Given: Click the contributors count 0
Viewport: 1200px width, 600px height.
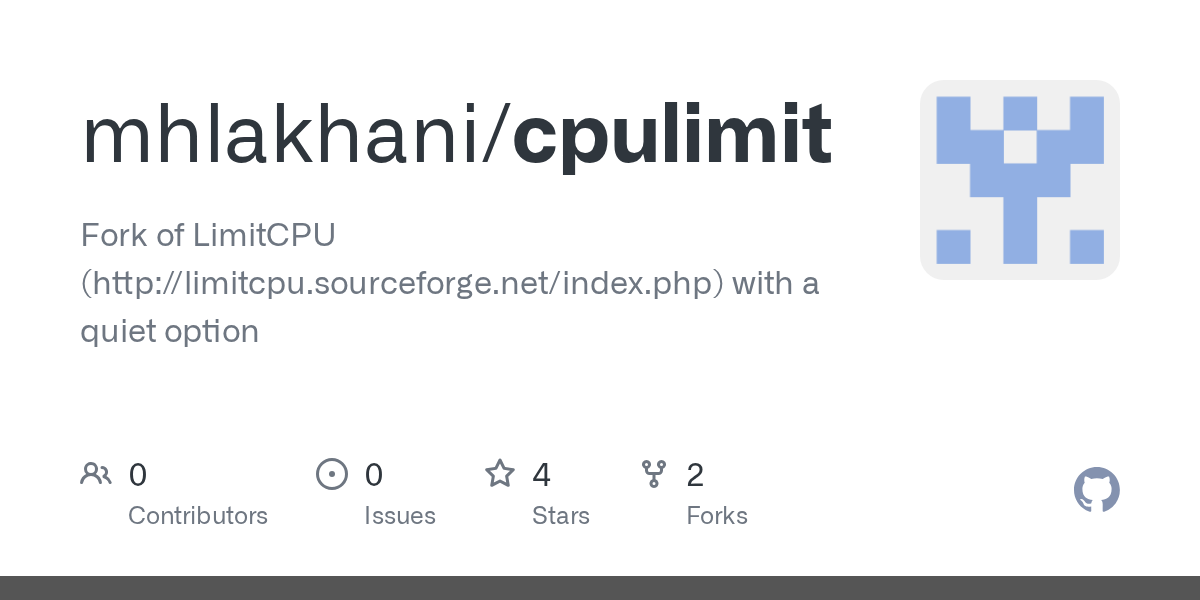Looking at the screenshot, I should click(138, 475).
